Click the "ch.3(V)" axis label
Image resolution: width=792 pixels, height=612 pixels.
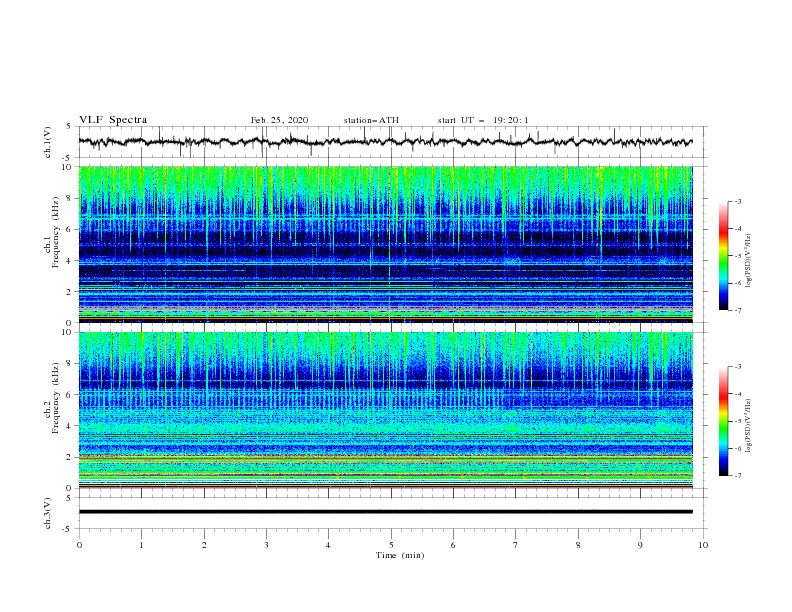(47, 513)
